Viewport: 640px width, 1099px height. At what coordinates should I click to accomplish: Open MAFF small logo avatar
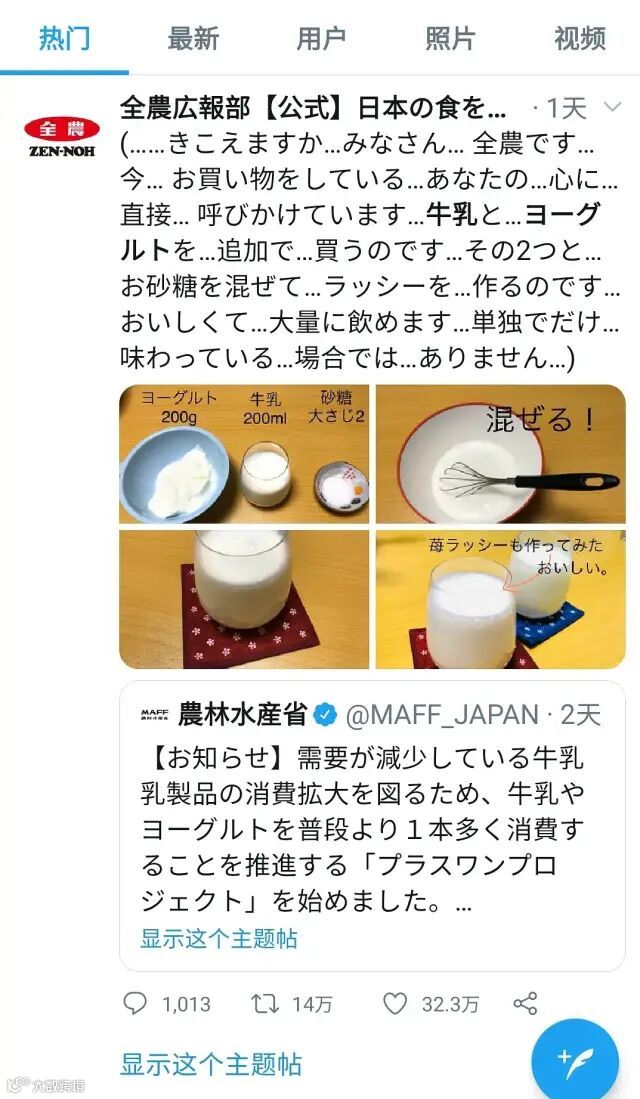click(x=154, y=715)
